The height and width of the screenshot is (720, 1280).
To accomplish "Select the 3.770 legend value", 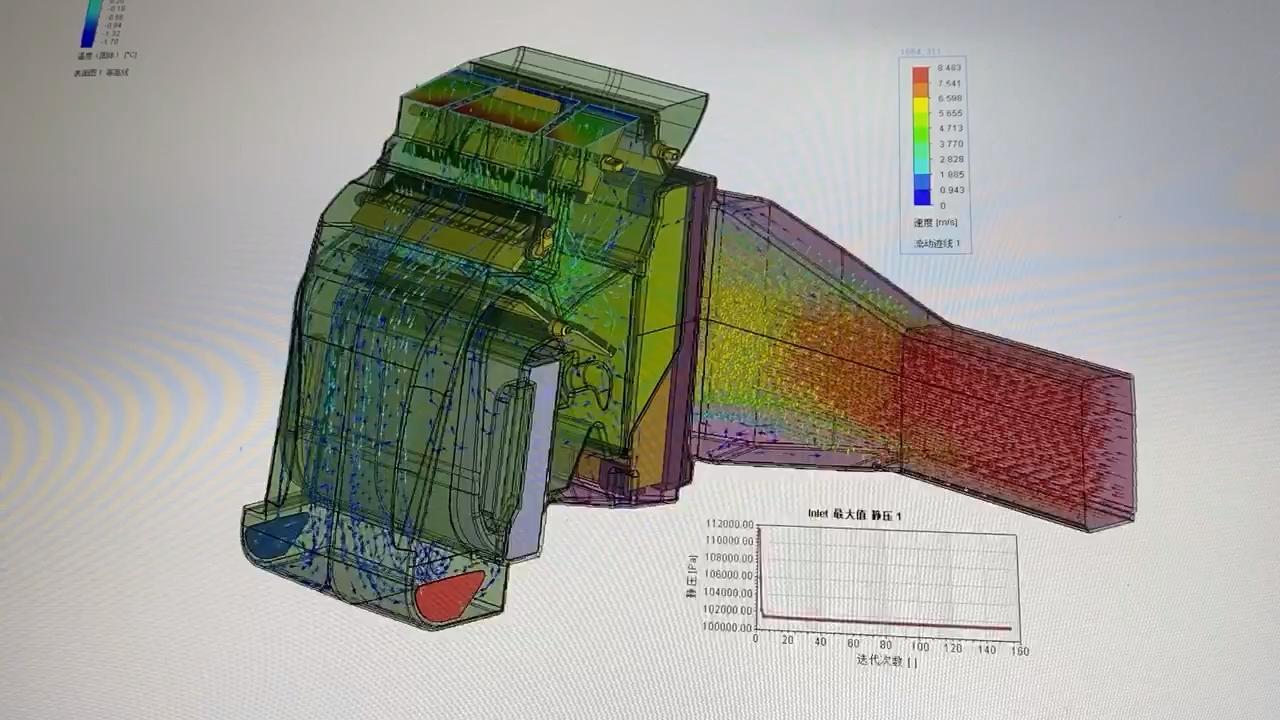I will 950,144.
